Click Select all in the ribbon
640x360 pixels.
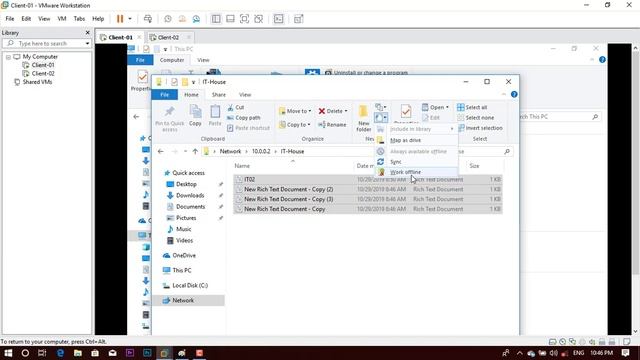click(x=472, y=107)
